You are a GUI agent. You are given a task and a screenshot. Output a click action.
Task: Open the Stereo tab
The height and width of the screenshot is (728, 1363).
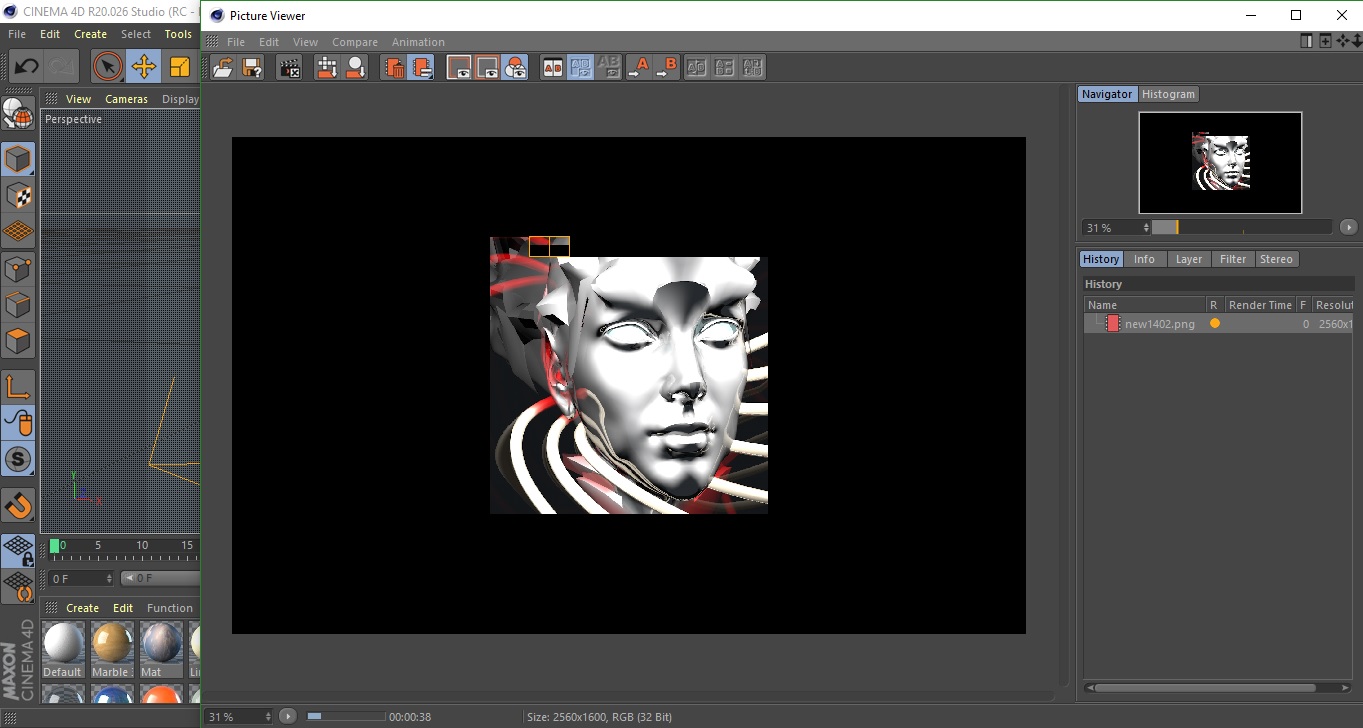[x=1276, y=259]
